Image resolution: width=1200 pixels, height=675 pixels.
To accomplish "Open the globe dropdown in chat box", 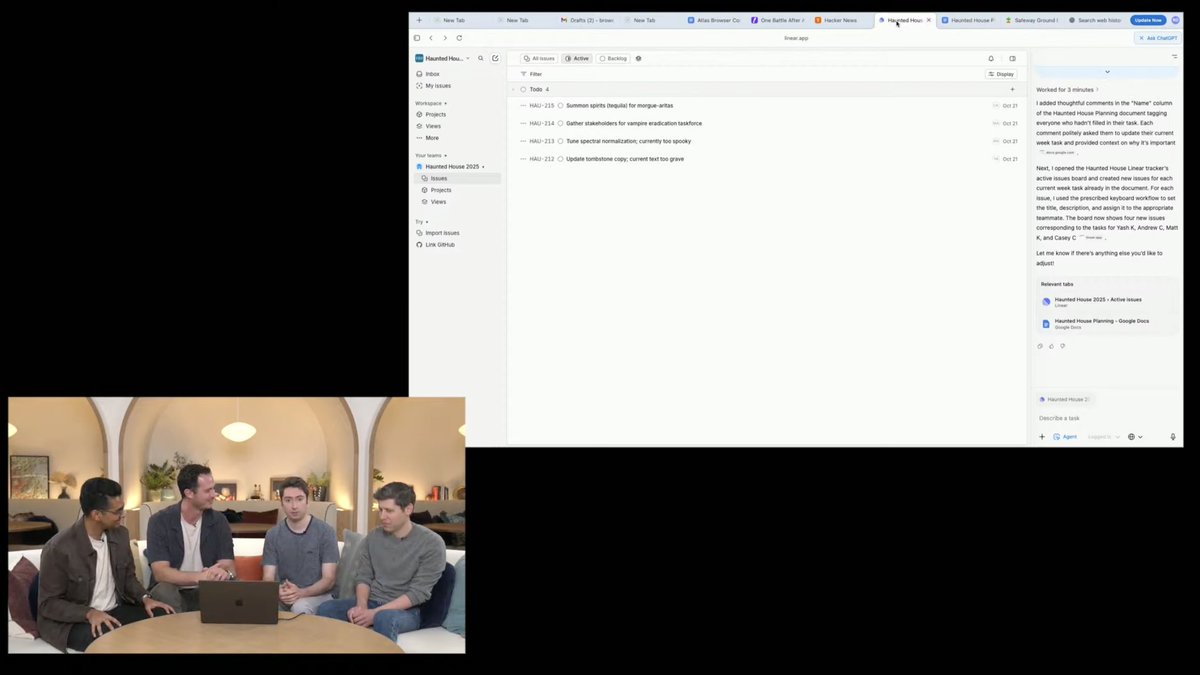I will 1135,436.
